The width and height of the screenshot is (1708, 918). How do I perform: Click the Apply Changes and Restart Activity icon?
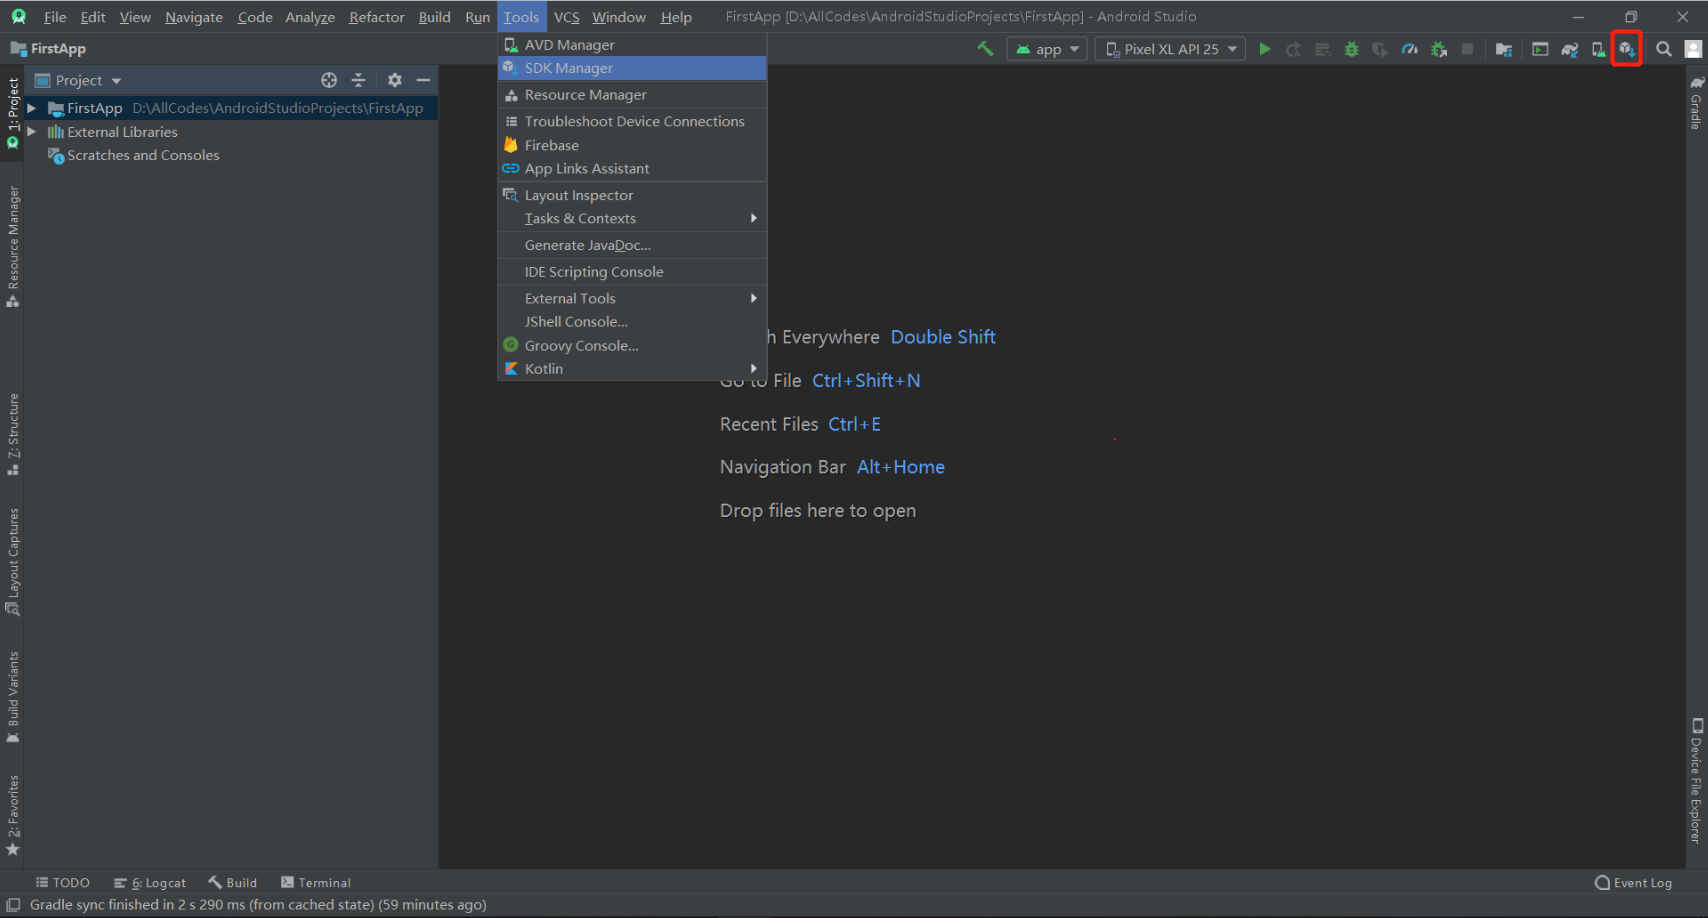[1293, 49]
